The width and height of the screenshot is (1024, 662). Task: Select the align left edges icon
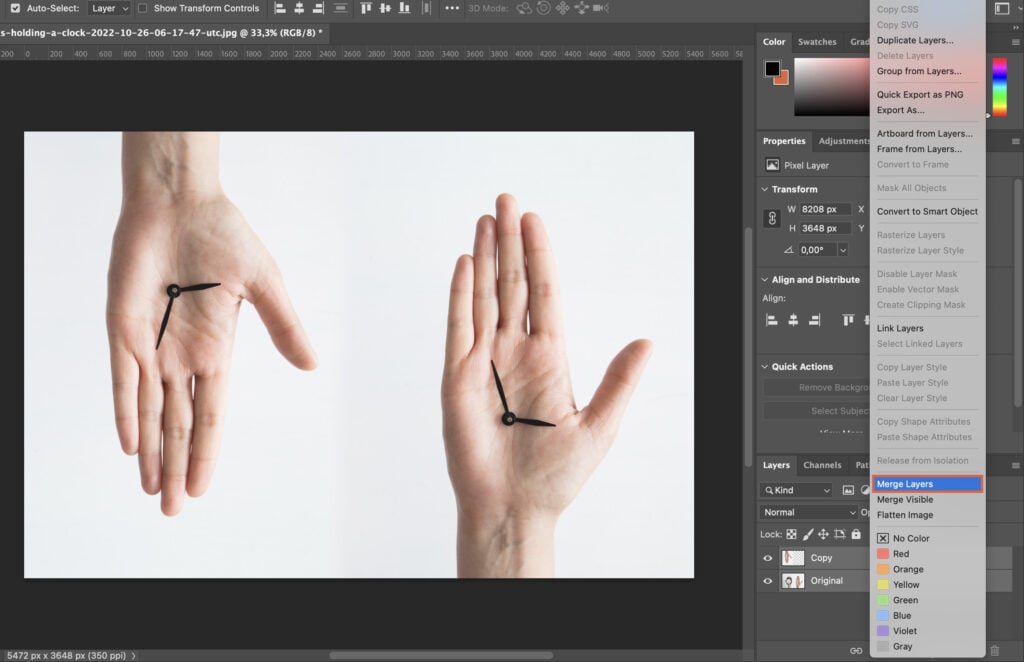point(771,319)
